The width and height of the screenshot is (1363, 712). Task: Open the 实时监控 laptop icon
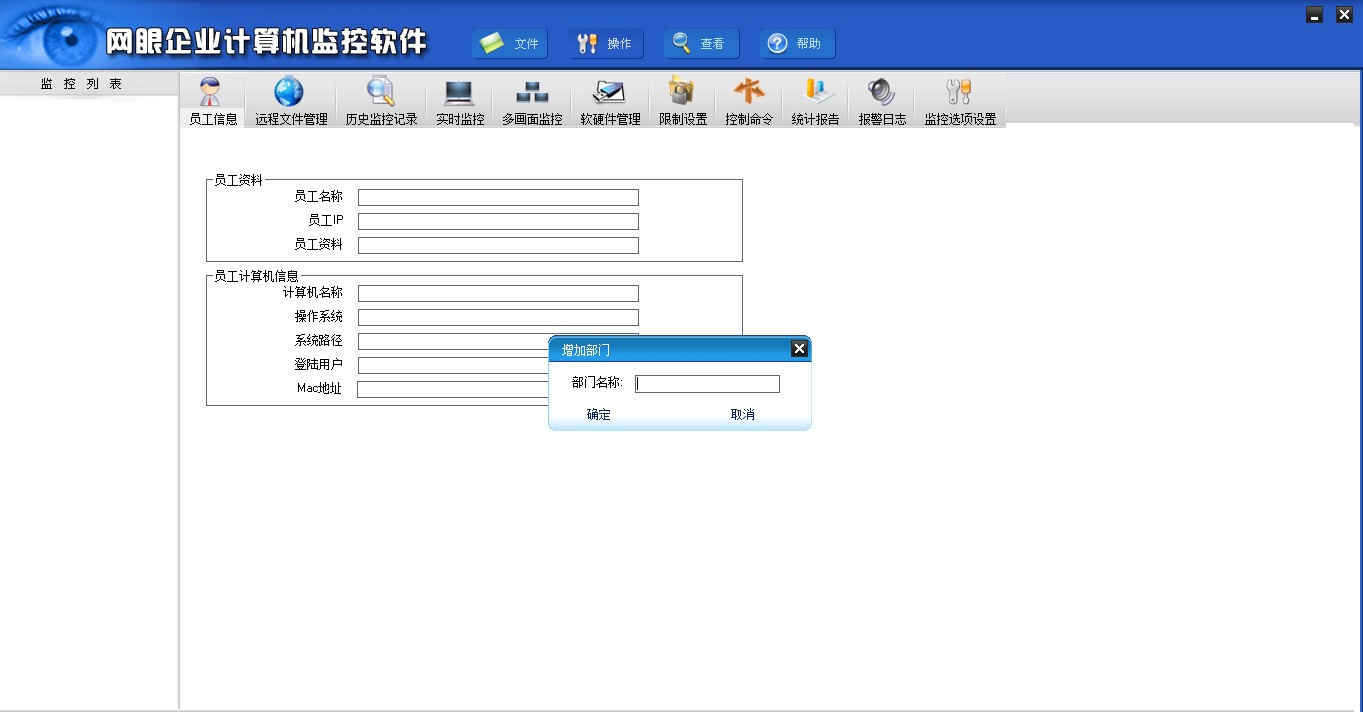coord(459,92)
